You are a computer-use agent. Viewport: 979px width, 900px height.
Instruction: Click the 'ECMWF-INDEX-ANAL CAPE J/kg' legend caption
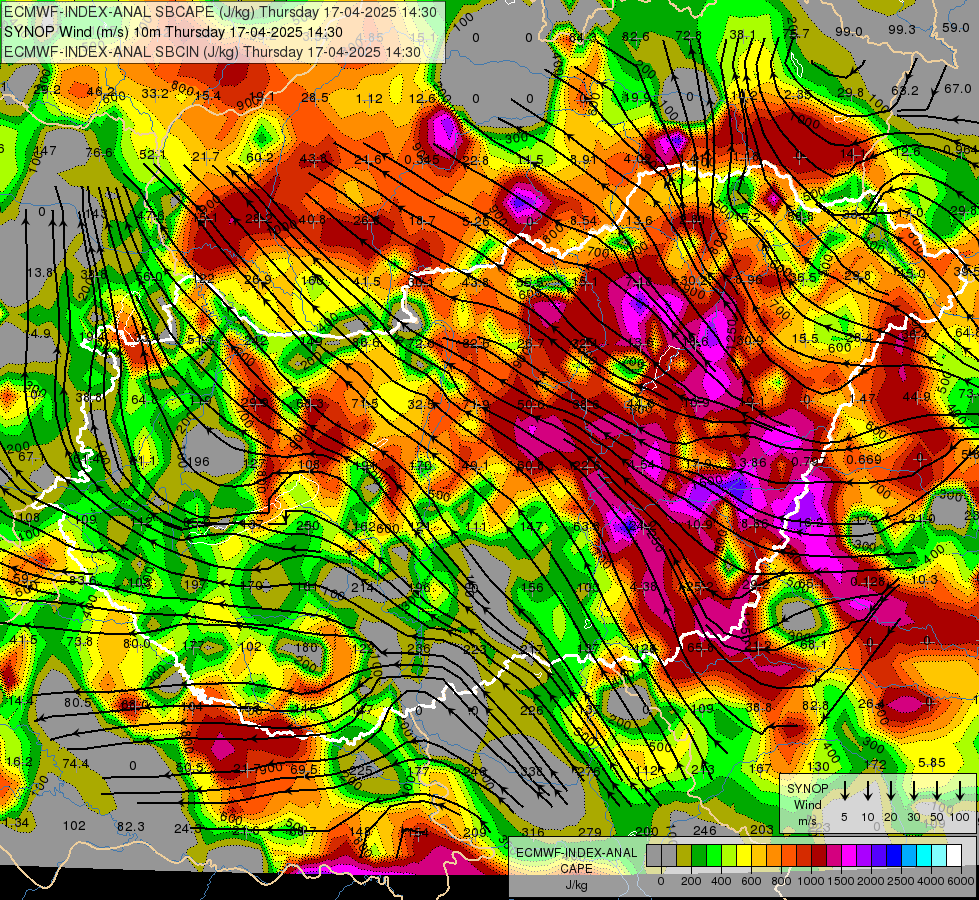tap(576, 869)
